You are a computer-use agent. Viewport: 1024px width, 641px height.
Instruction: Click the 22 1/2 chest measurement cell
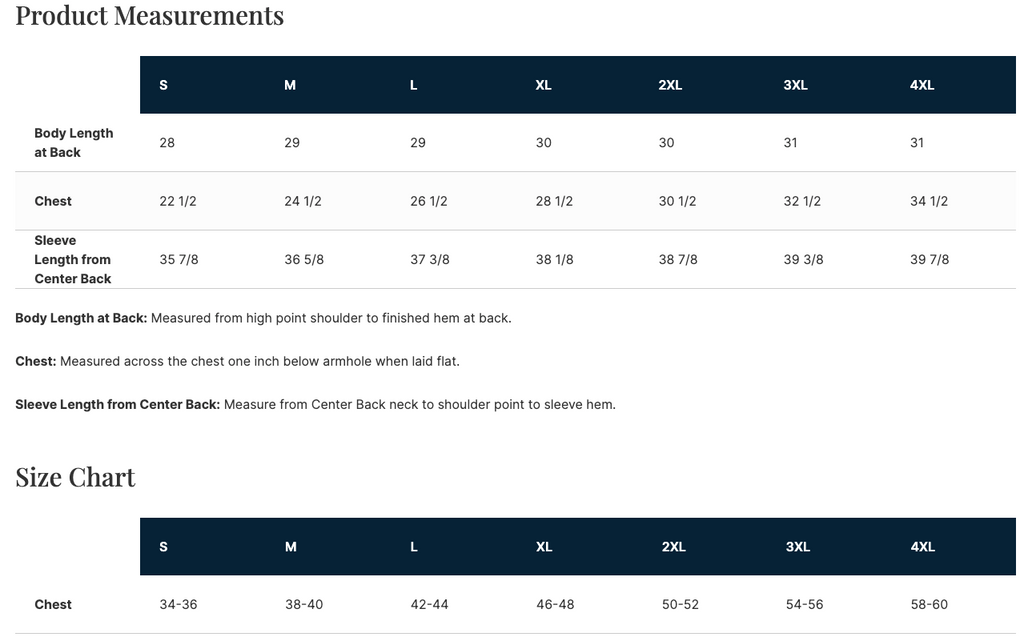[x=178, y=201]
